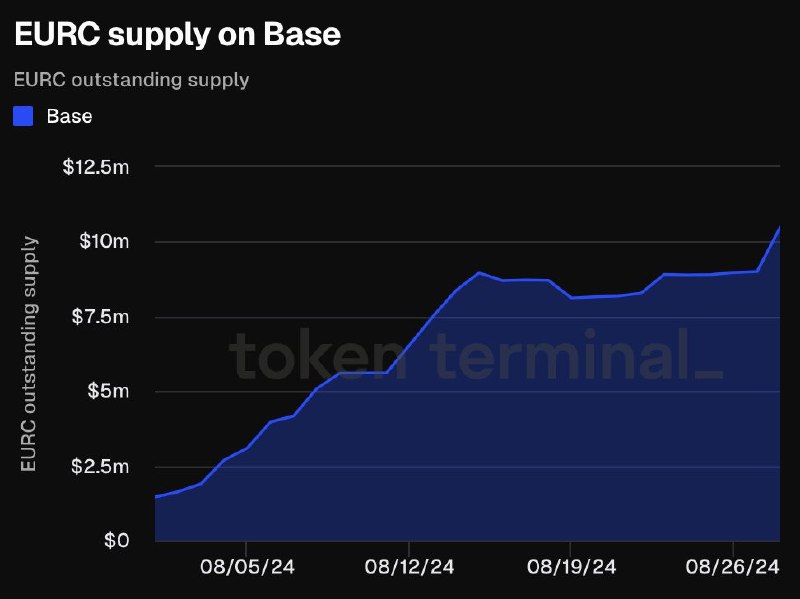Select the 08/05/24 date tick
800x599 pixels.
tap(247, 567)
